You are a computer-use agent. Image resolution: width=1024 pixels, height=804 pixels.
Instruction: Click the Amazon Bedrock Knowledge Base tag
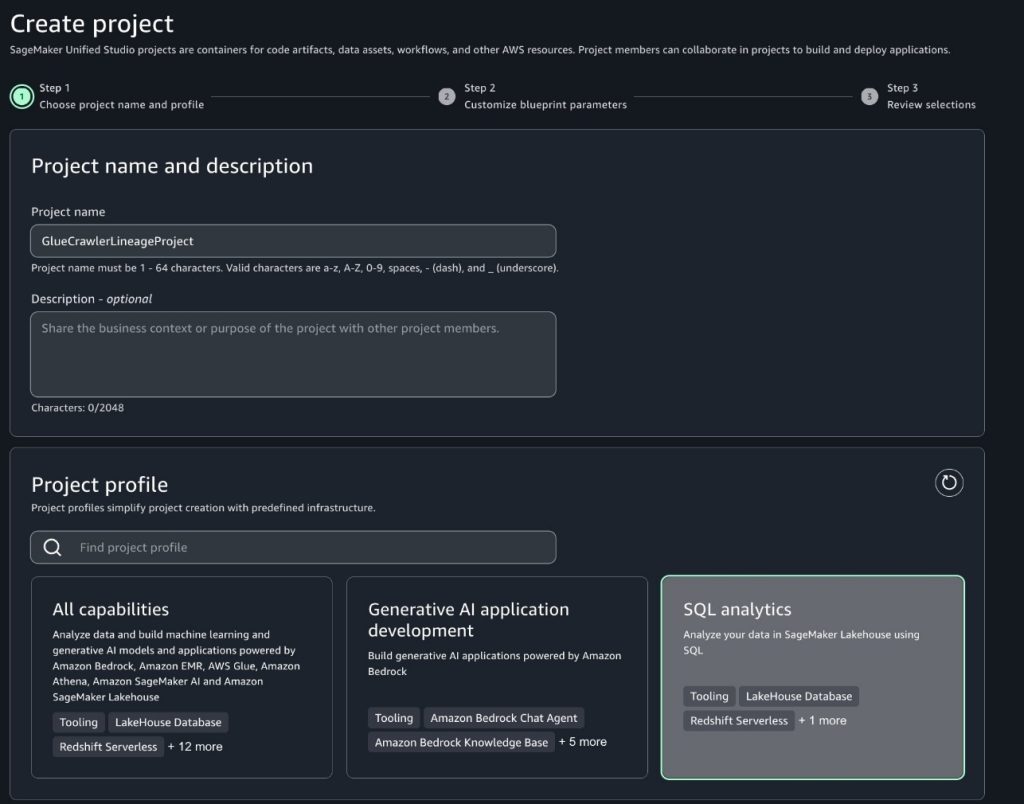pos(461,742)
